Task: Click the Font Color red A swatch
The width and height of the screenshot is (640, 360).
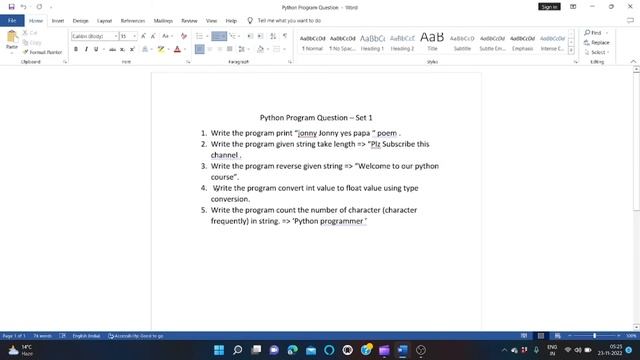Action: pos(177,49)
